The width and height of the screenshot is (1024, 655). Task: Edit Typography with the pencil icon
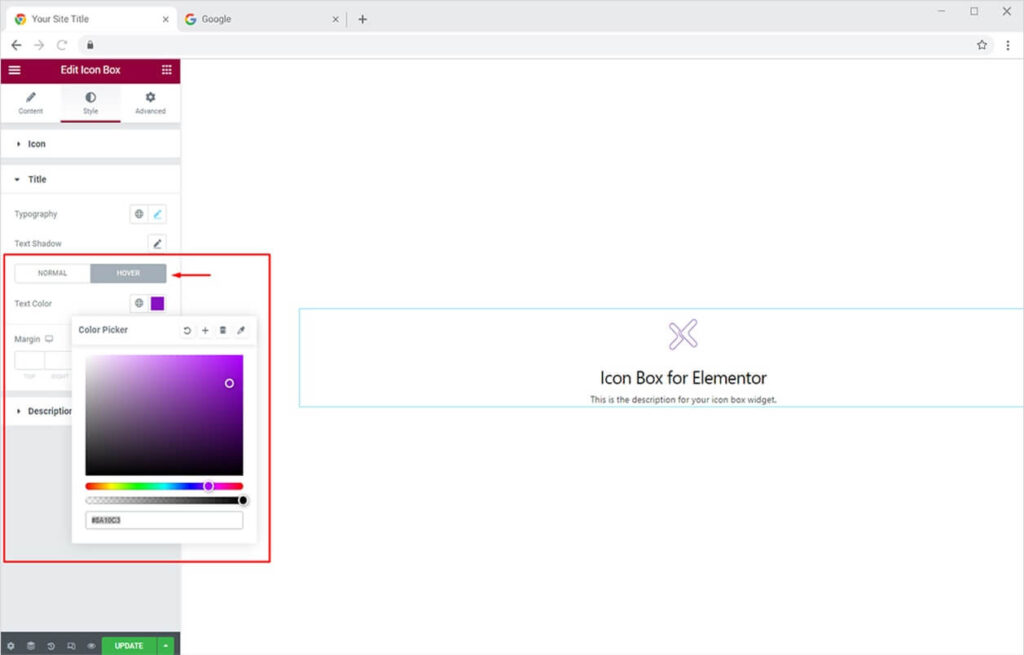click(x=157, y=214)
